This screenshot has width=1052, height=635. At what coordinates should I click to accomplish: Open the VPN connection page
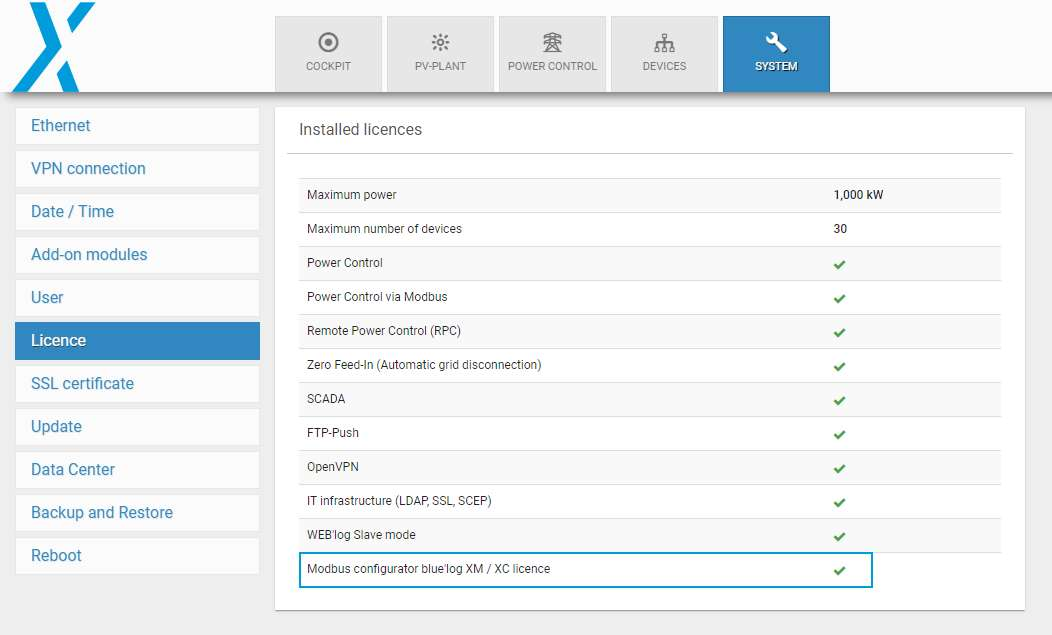pyautogui.click(x=137, y=169)
